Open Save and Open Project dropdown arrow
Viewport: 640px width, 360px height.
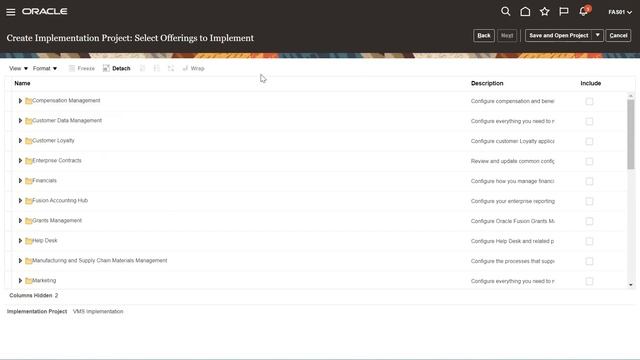click(598, 36)
